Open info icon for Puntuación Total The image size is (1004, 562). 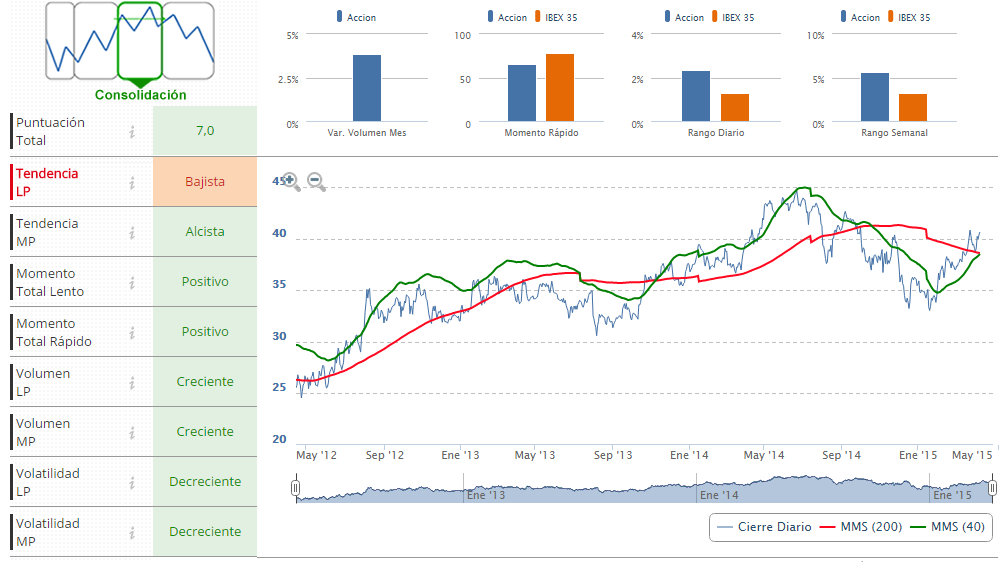click(x=131, y=131)
